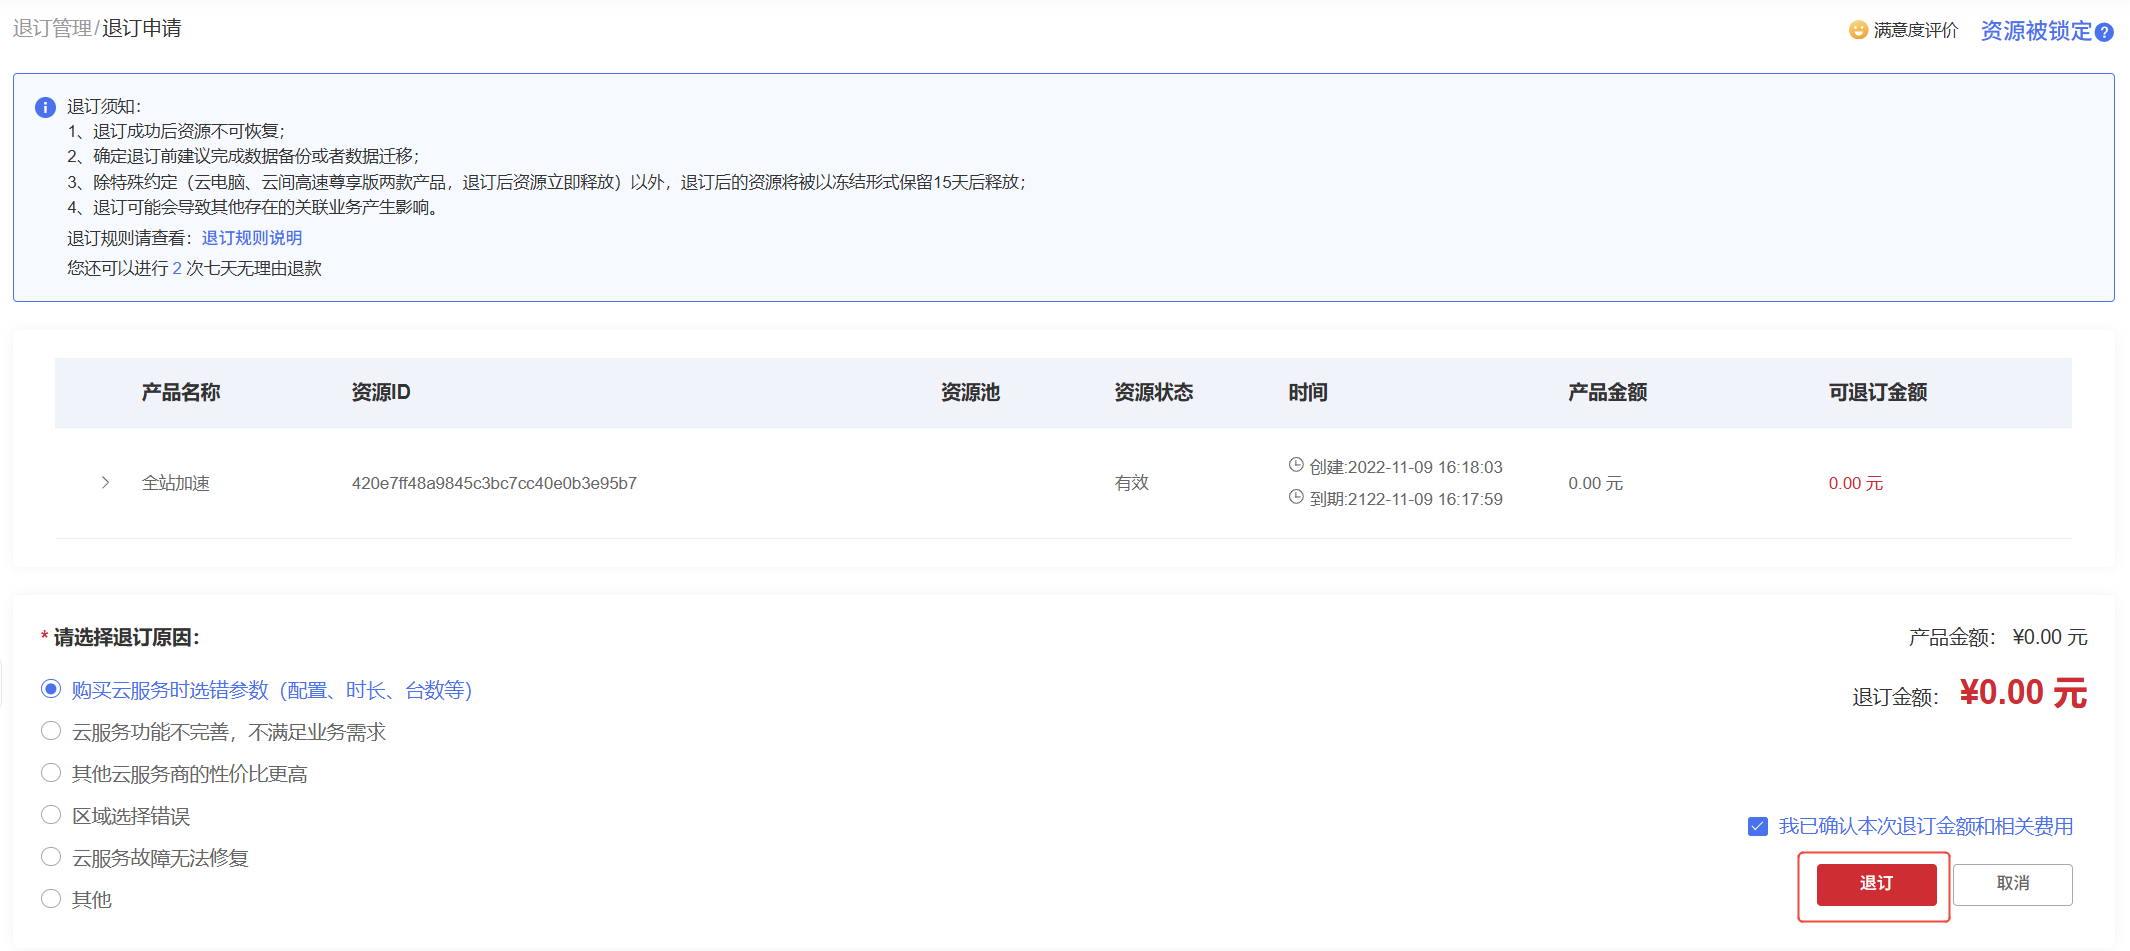Uncheck the 我已确认本次退订金额和相关费用 checkbox
The height and width of the screenshot is (951, 2130).
point(1757,826)
